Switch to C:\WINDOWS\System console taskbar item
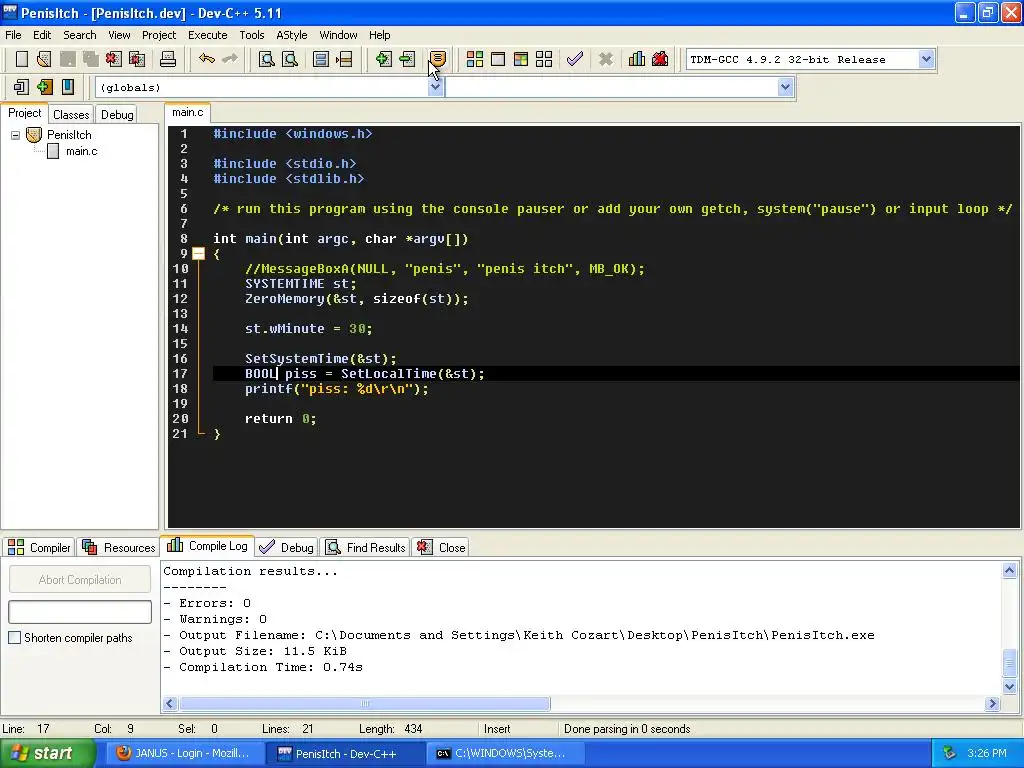The image size is (1024, 768). [x=507, y=754]
